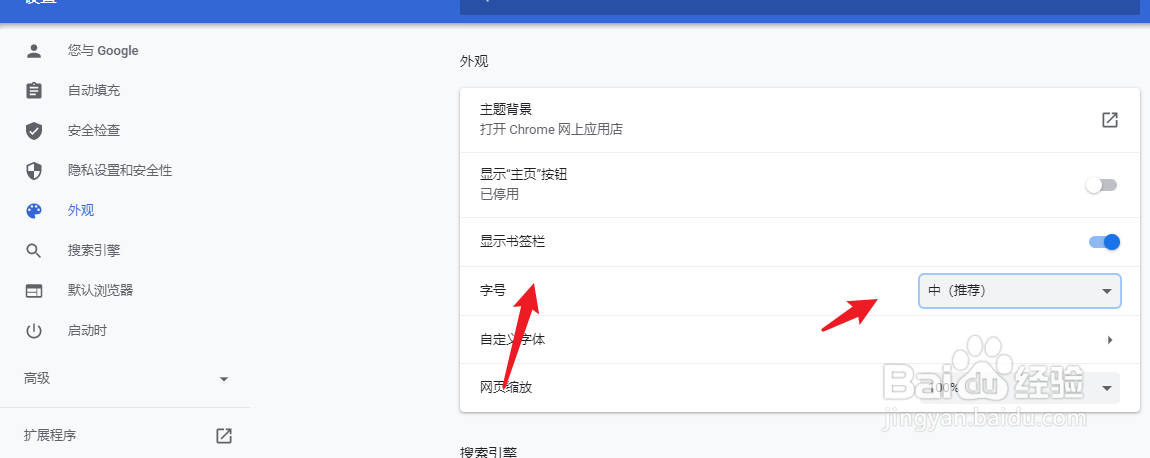Image resolution: width=1150 pixels, height=458 pixels.
Task: Open 主题背景 in Chrome web store
Action: point(1109,120)
